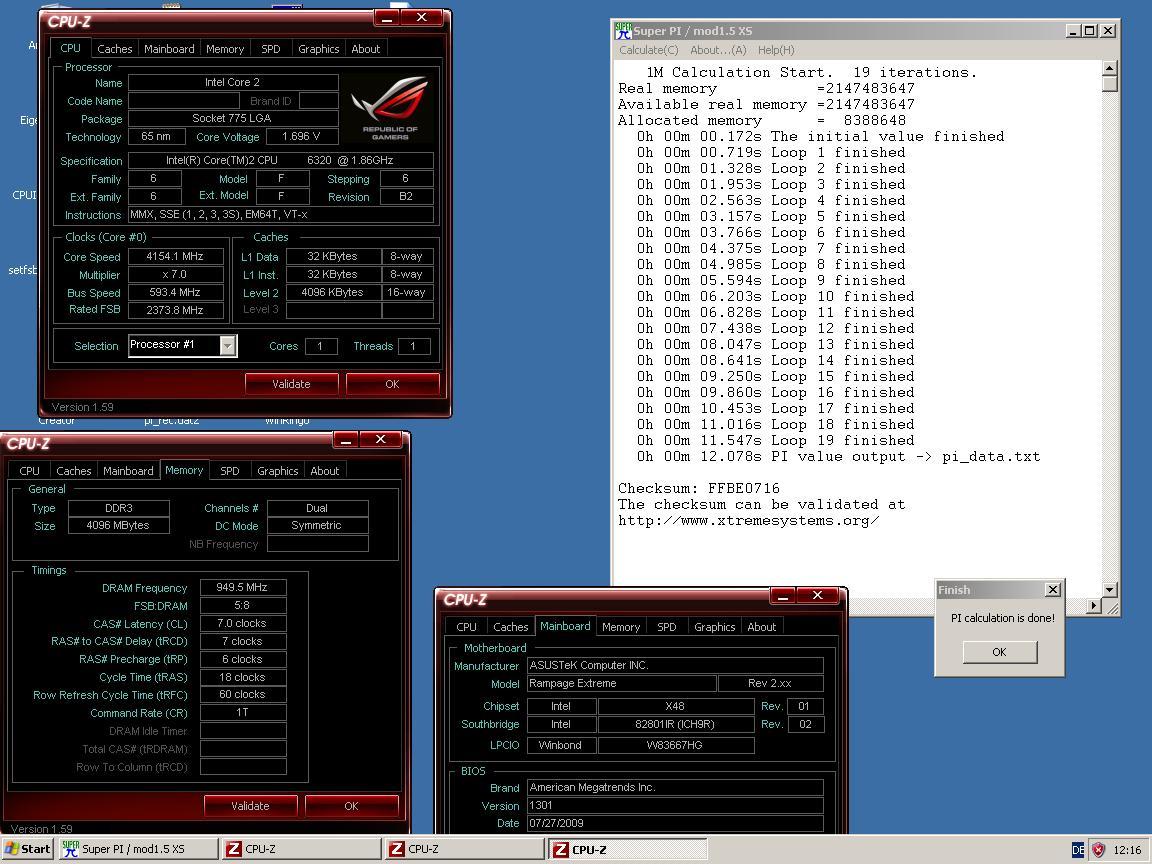Screen dimensions: 1152x864
Task: Open the Help(H) menu in Super PI
Action: click(x=776, y=50)
